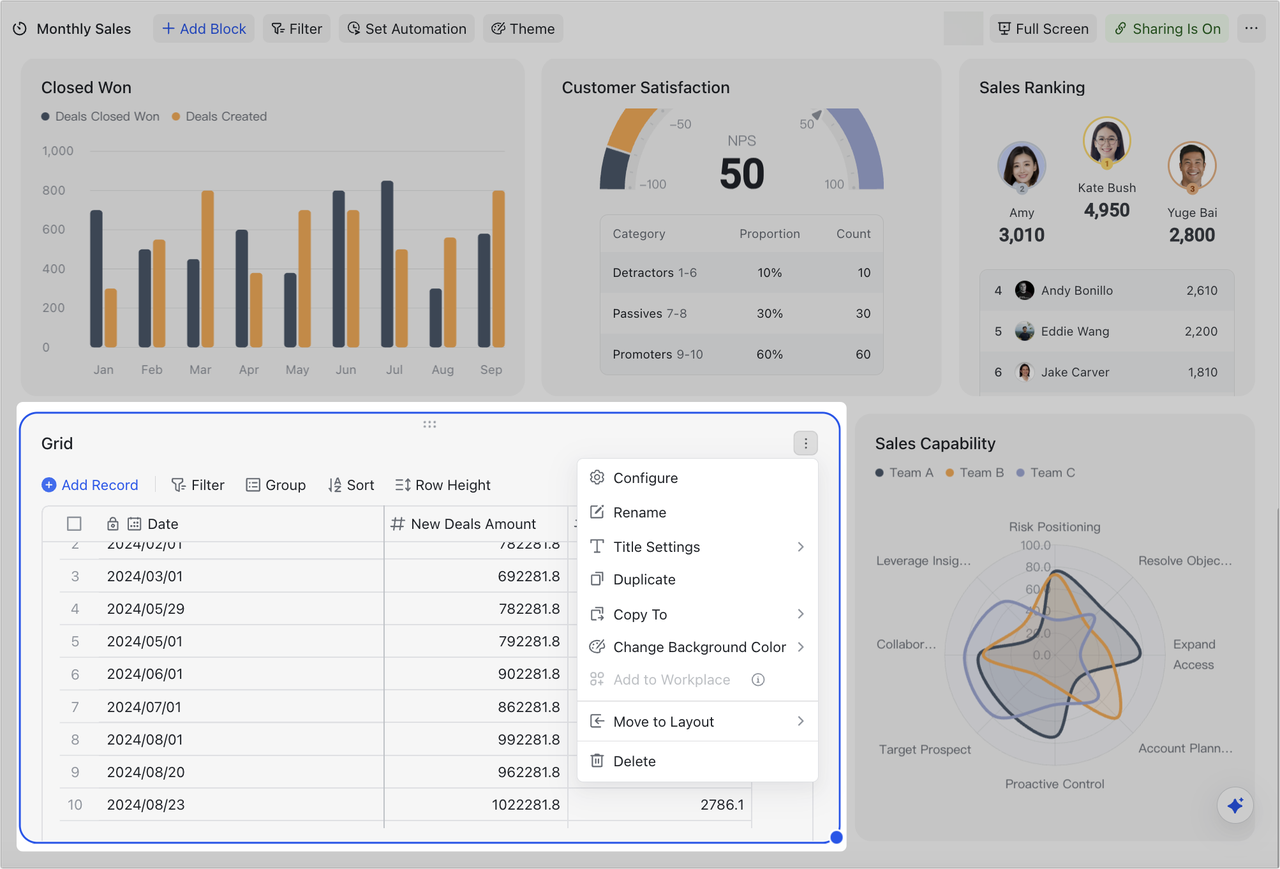Click Andy Bonillo's ranking row
The image size is (1280, 869).
pyautogui.click(x=1107, y=290)
